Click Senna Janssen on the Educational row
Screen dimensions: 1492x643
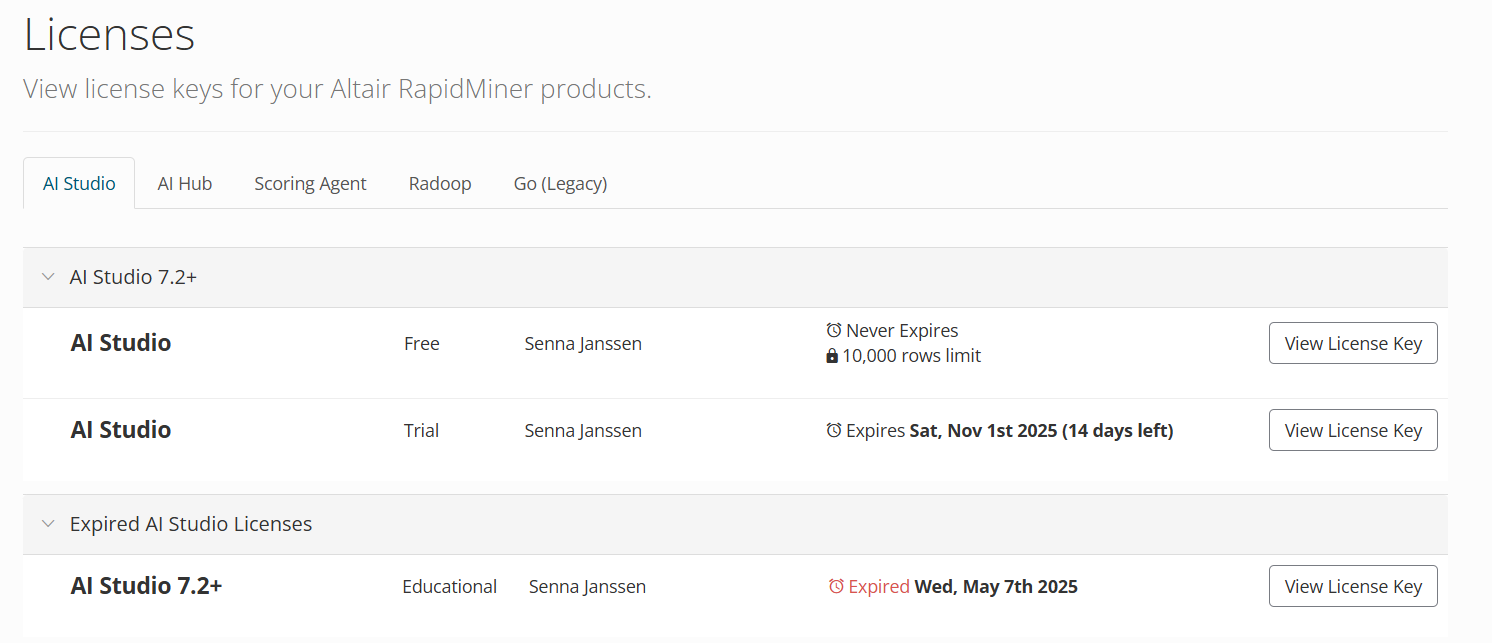pyautogui.click(x=587, y=587)
